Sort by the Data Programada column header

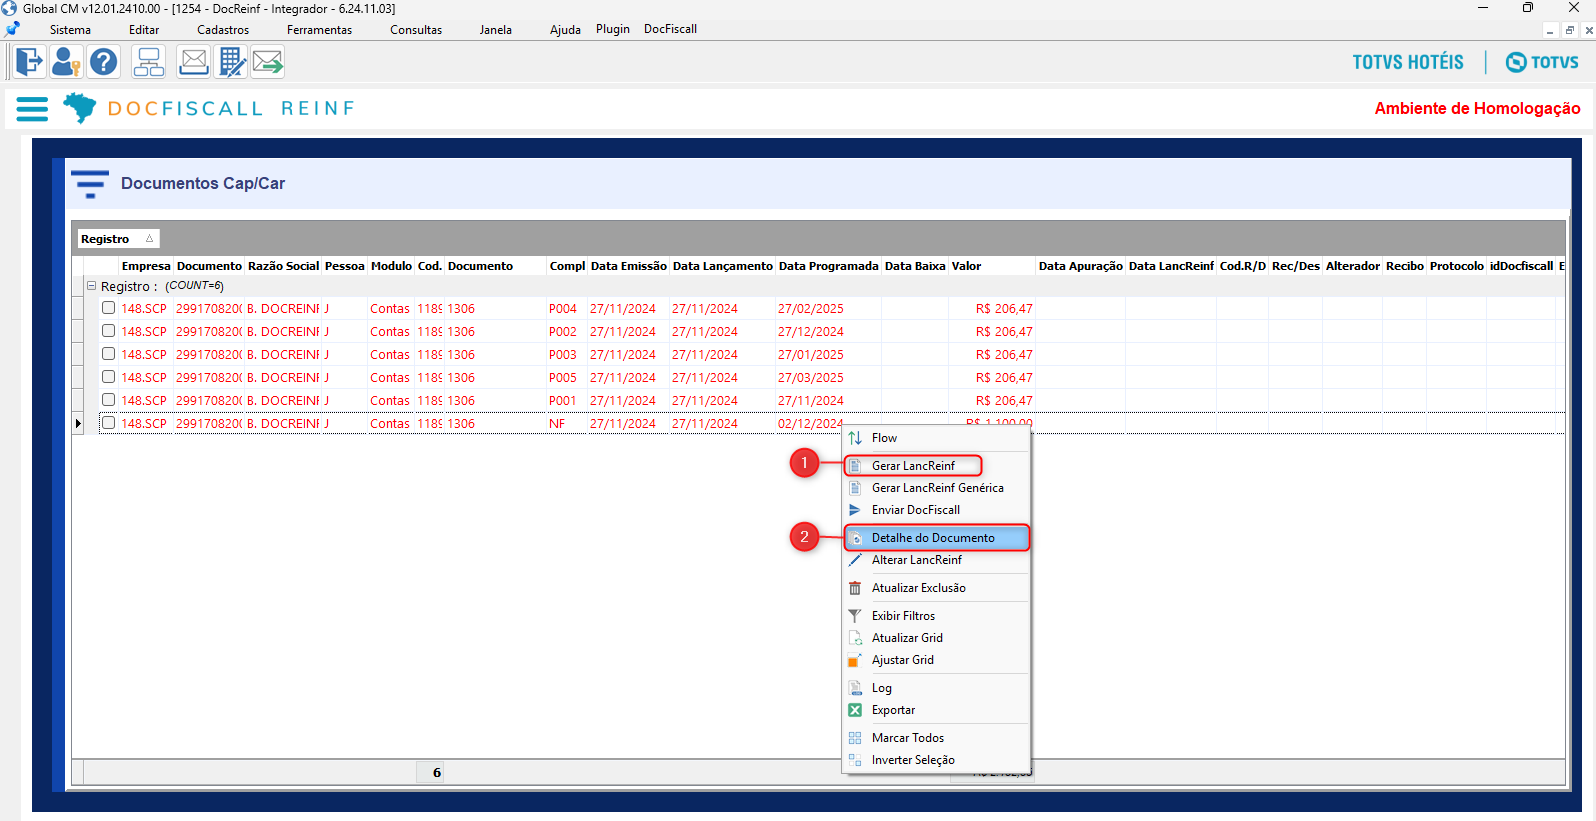click(x=828, y=266)
